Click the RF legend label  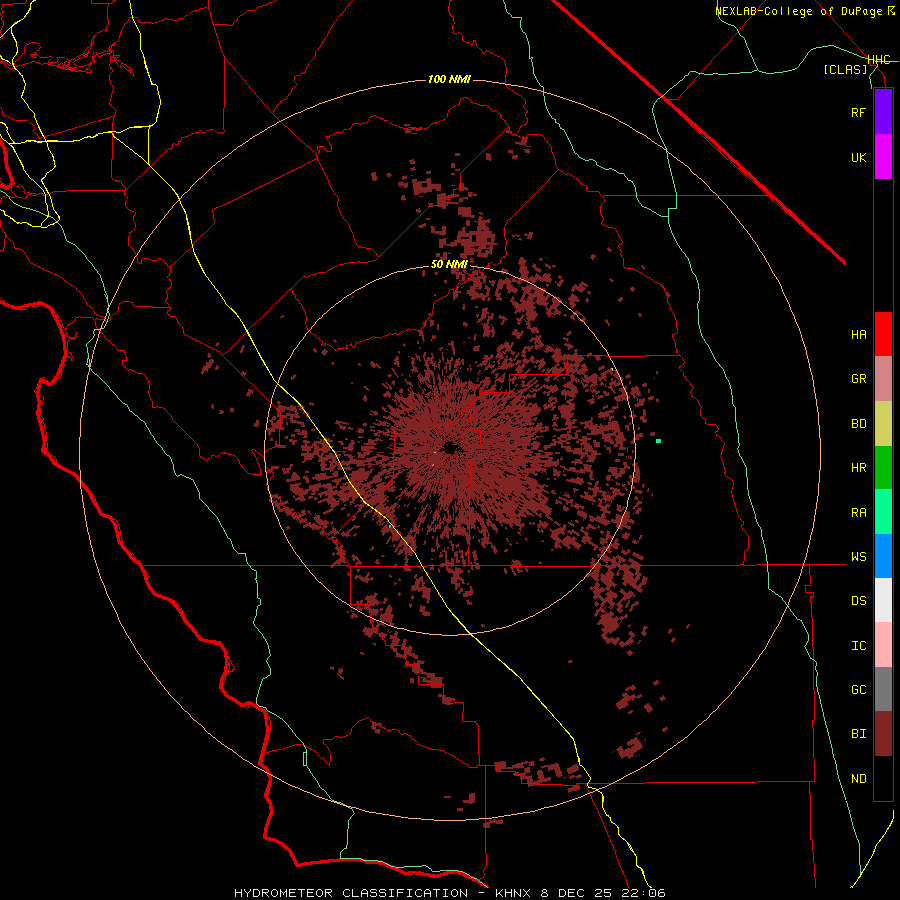[x=859, y=112]
